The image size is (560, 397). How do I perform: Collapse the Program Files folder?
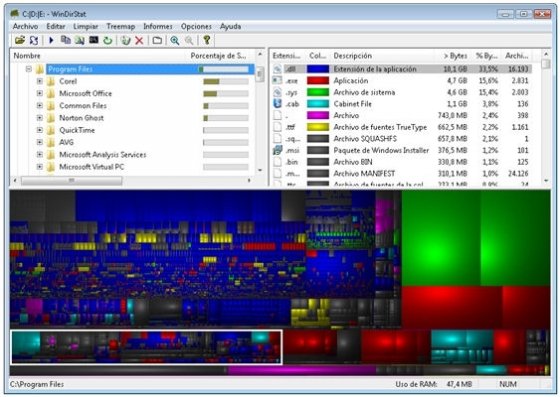[29, 69]
